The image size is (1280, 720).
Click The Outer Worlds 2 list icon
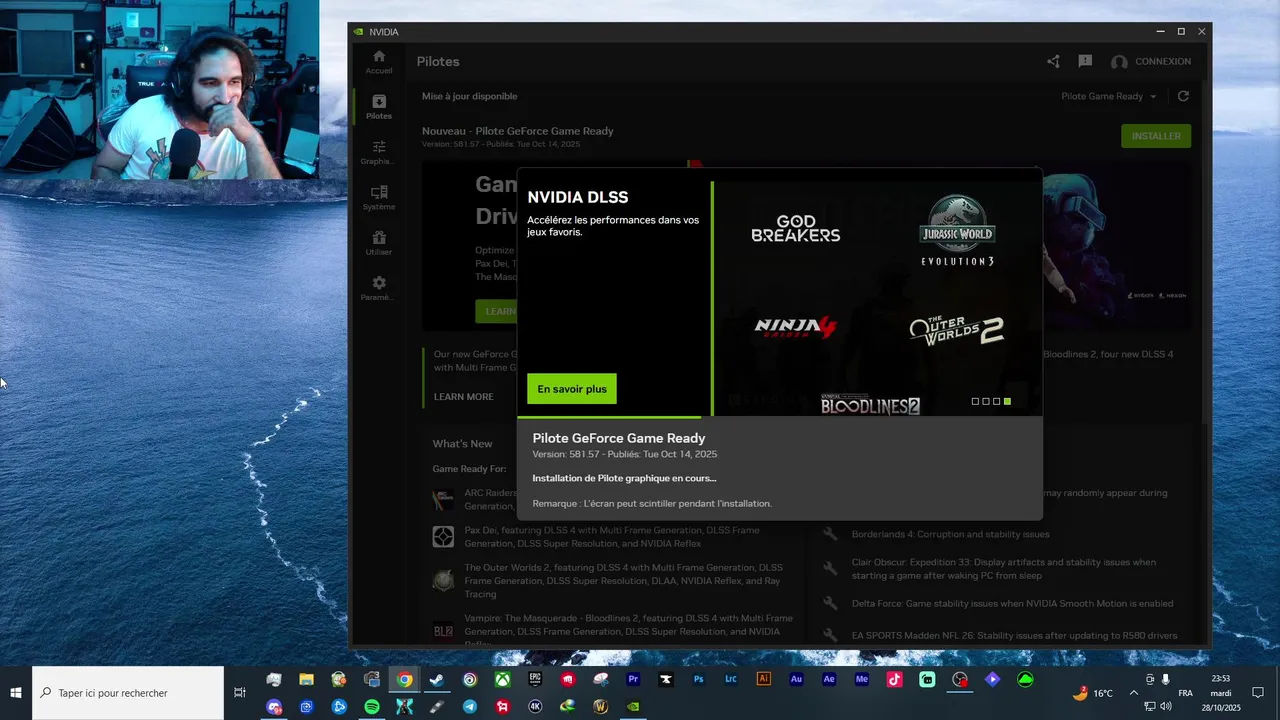tap(443, 580)
